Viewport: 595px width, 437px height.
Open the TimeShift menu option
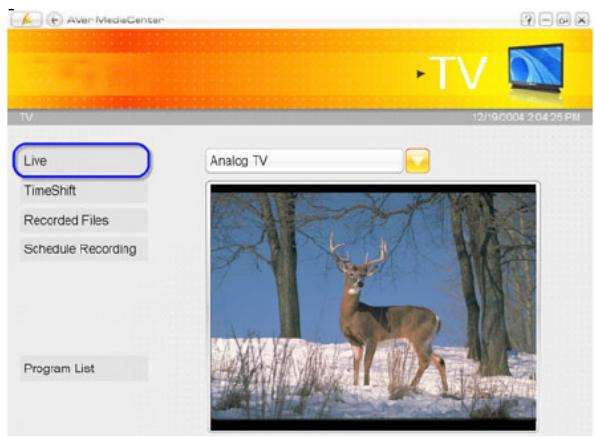83,190
